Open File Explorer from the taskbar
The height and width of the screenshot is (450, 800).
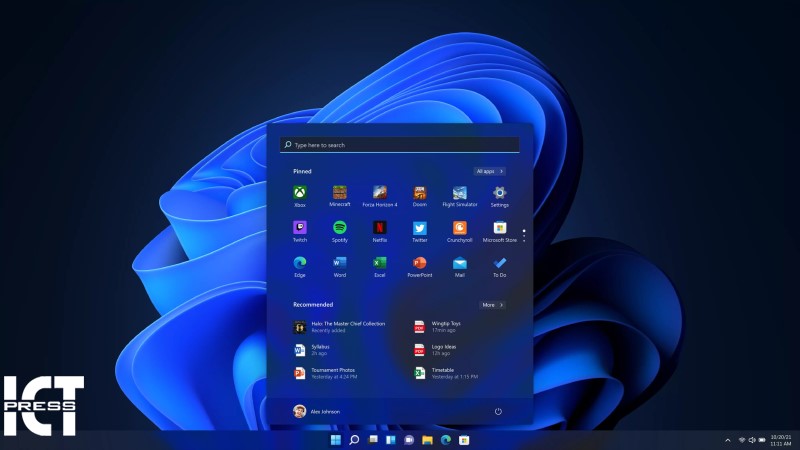427,440
